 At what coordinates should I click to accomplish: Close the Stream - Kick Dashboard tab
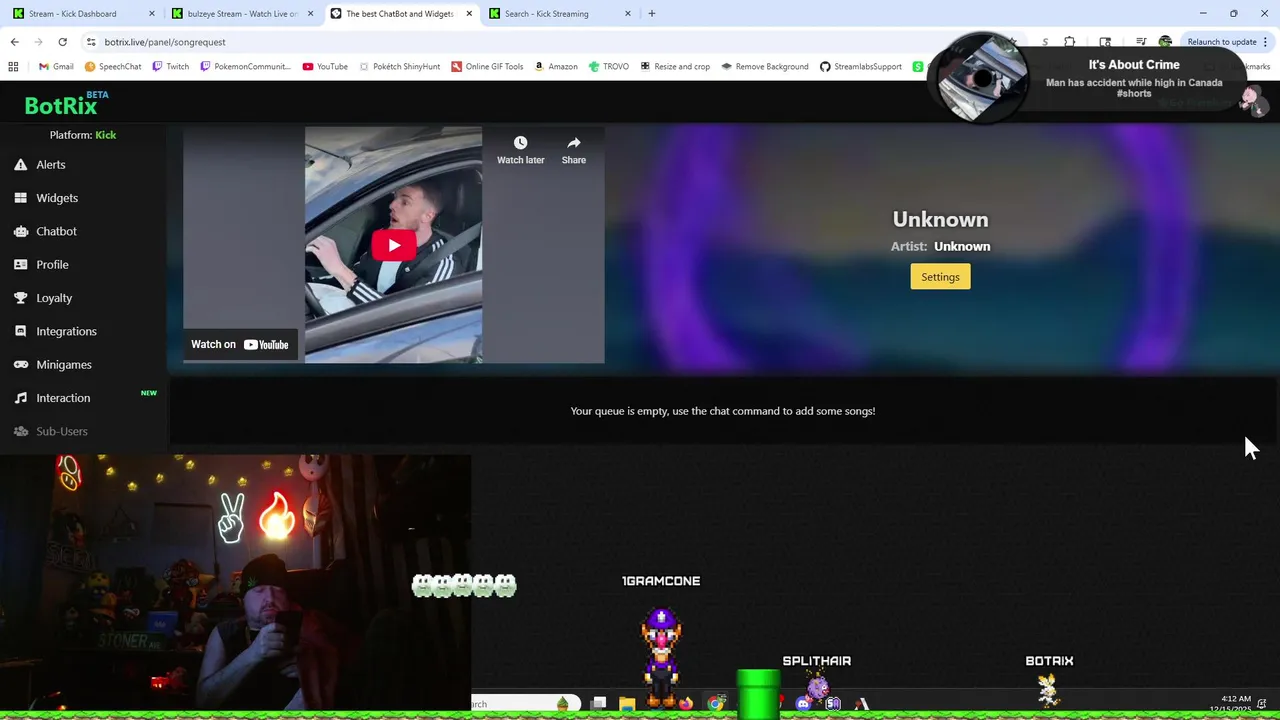coord(152,14)
